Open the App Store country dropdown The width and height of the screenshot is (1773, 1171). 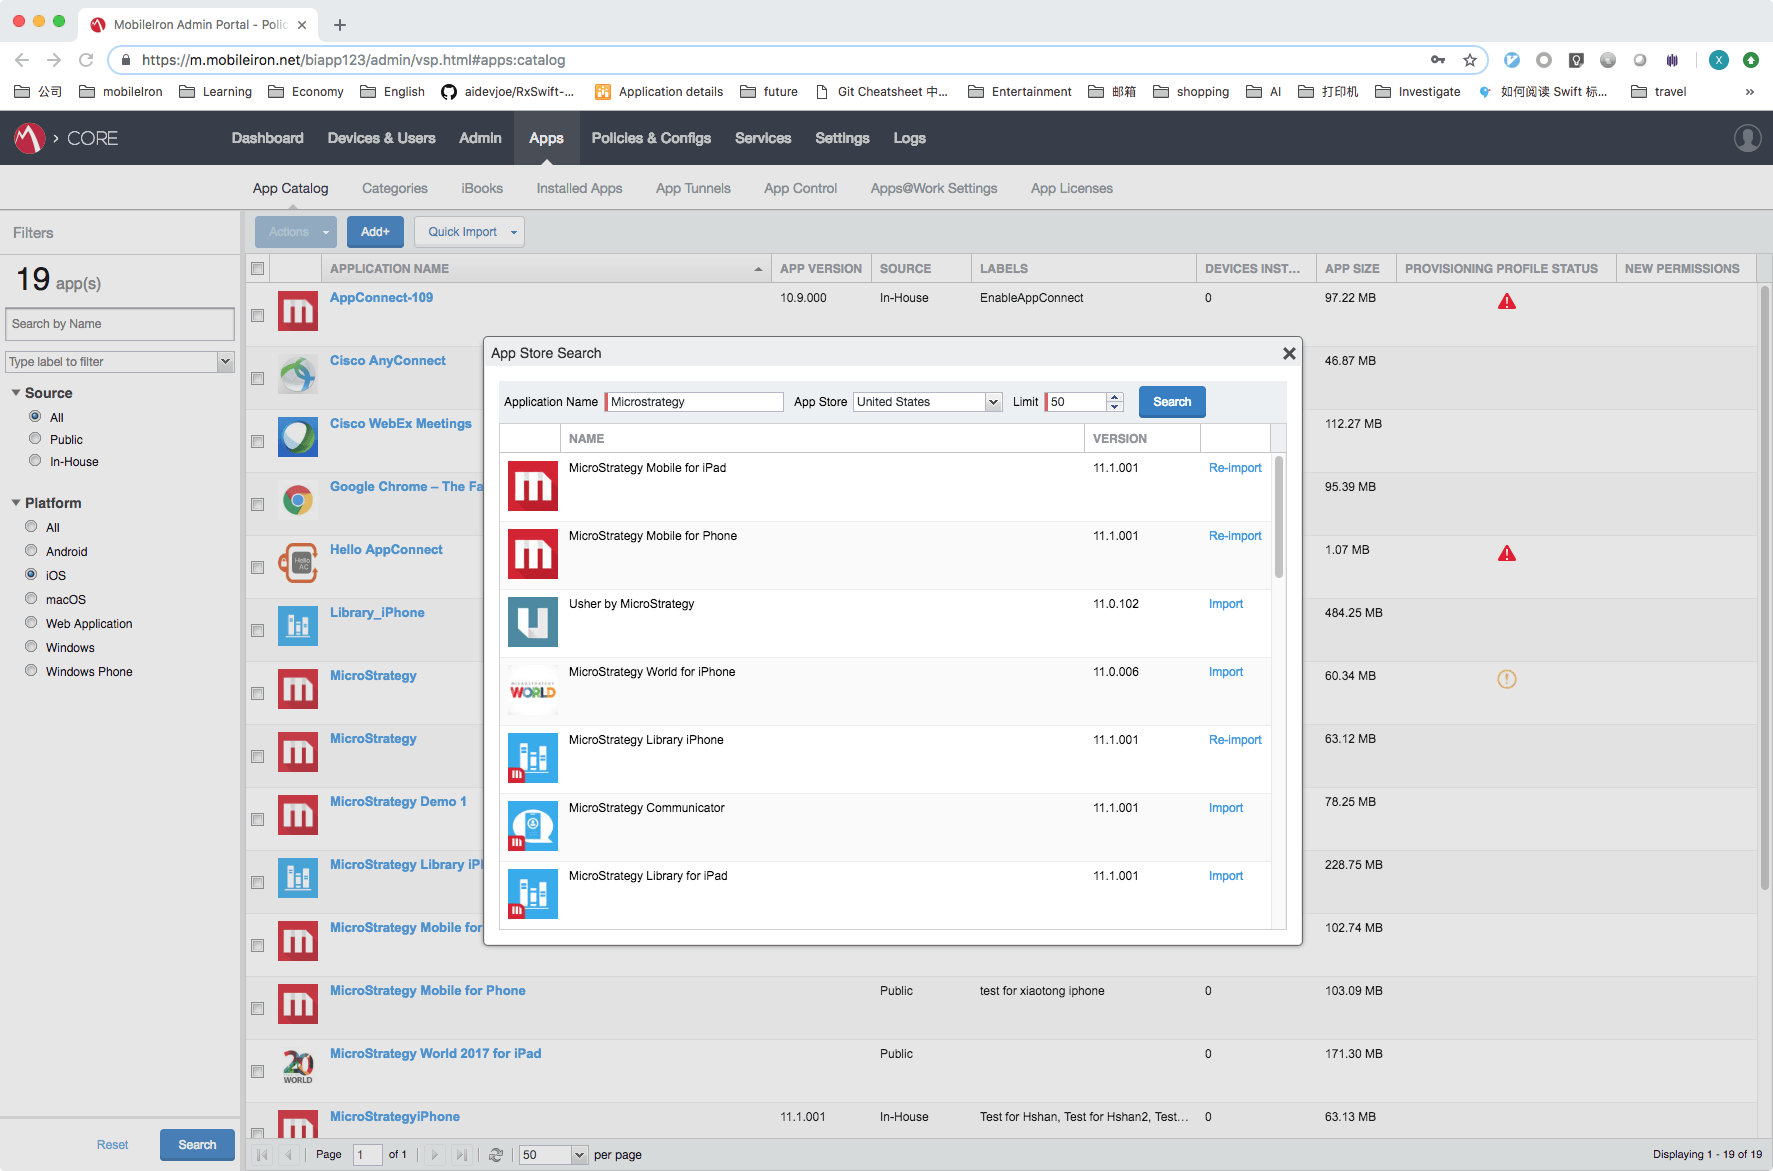tap(993, 402)
